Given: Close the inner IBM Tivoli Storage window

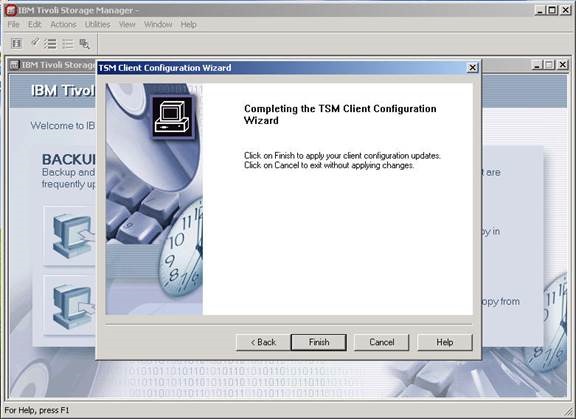Looking at the screenshot, I should coord(562,65).
